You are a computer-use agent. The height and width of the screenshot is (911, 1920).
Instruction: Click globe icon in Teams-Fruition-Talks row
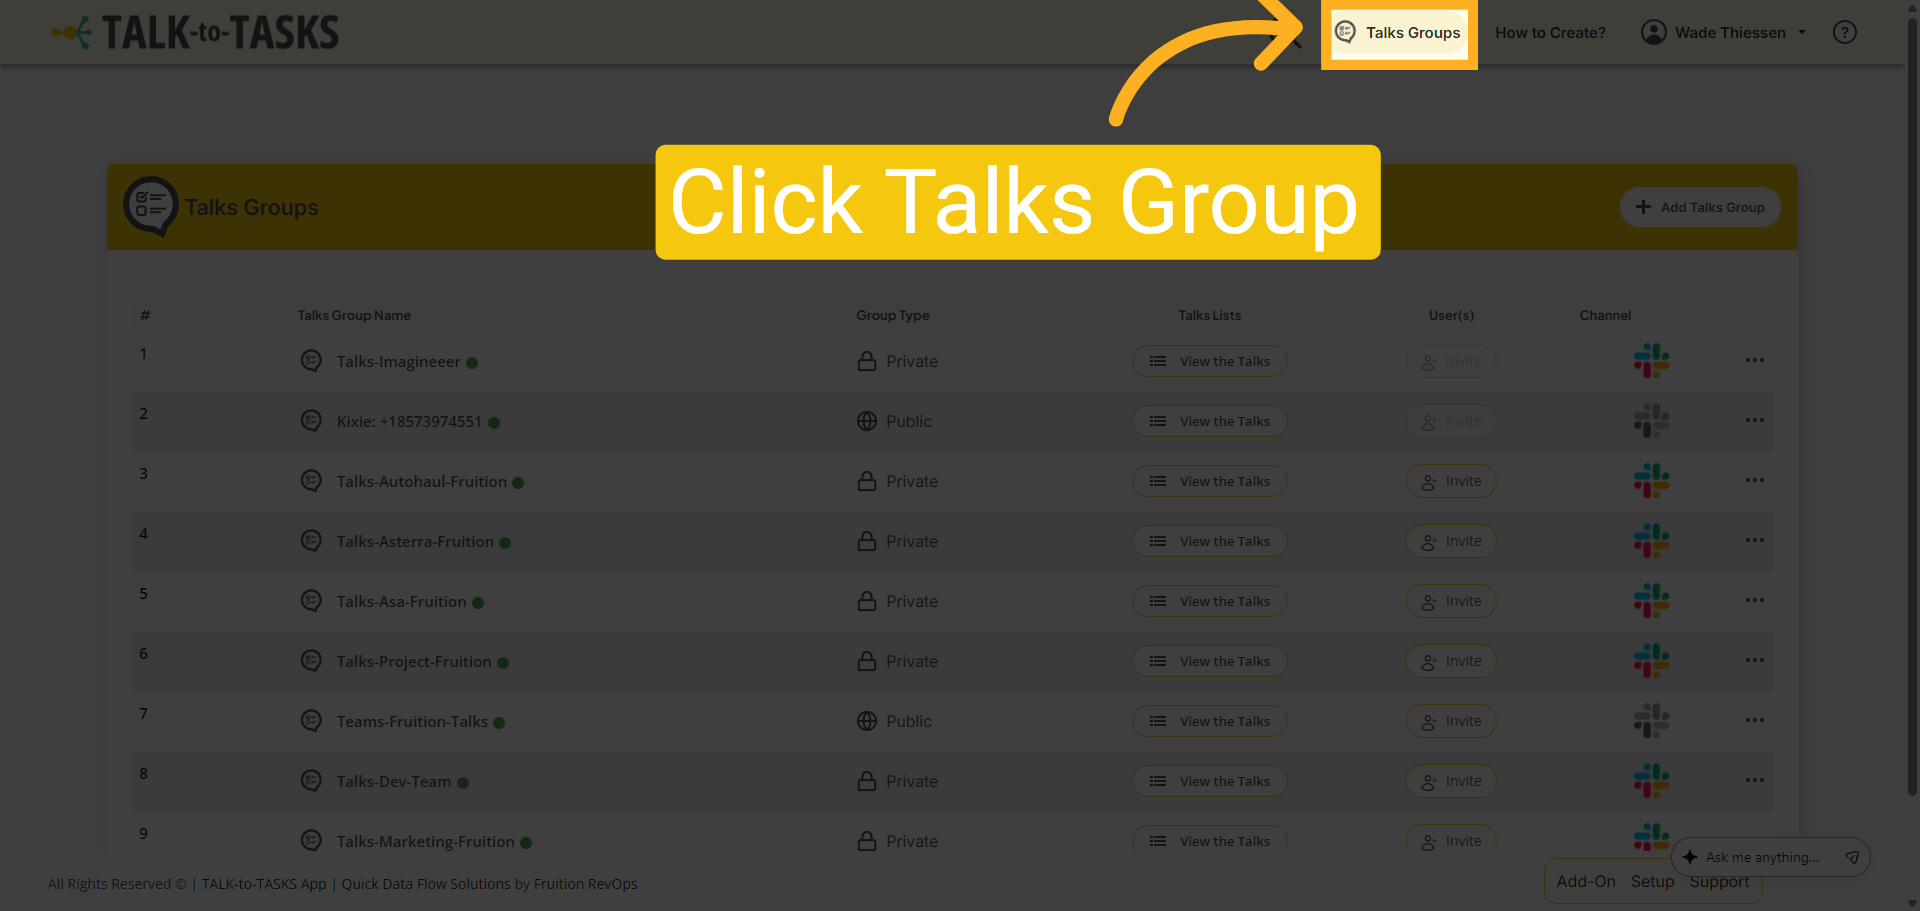pyautogui.click(x=867, y=721)
